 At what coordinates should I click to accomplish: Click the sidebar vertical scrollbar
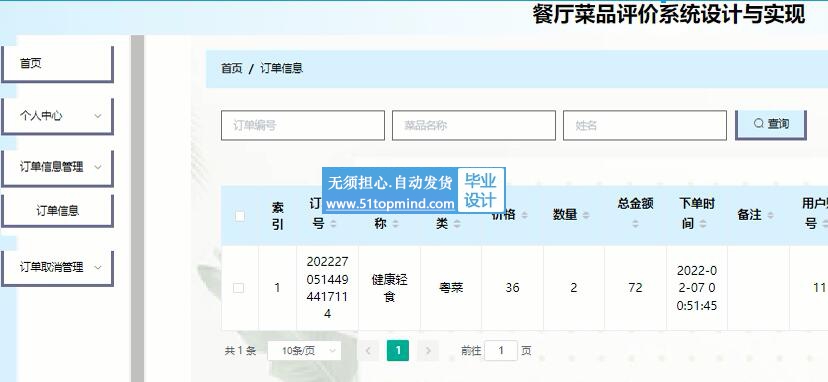click(x=137, y=209)
